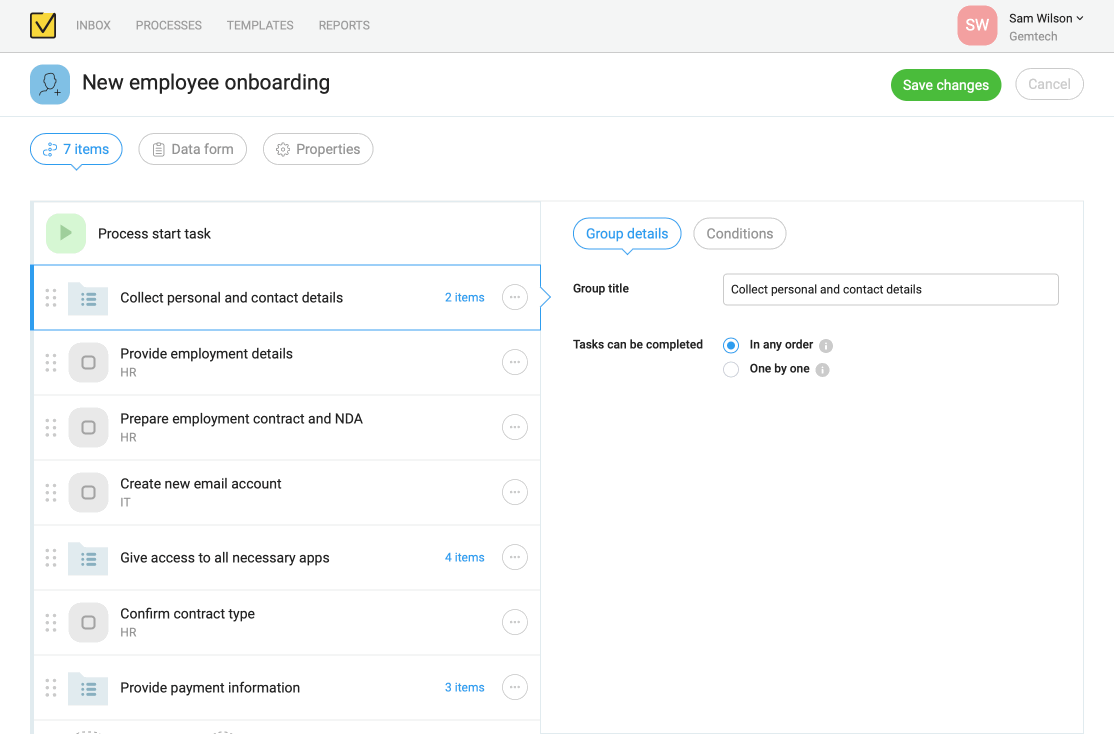Click the Group title input field
Viewport: 1114px width, 735px height.
pos(890,290)
